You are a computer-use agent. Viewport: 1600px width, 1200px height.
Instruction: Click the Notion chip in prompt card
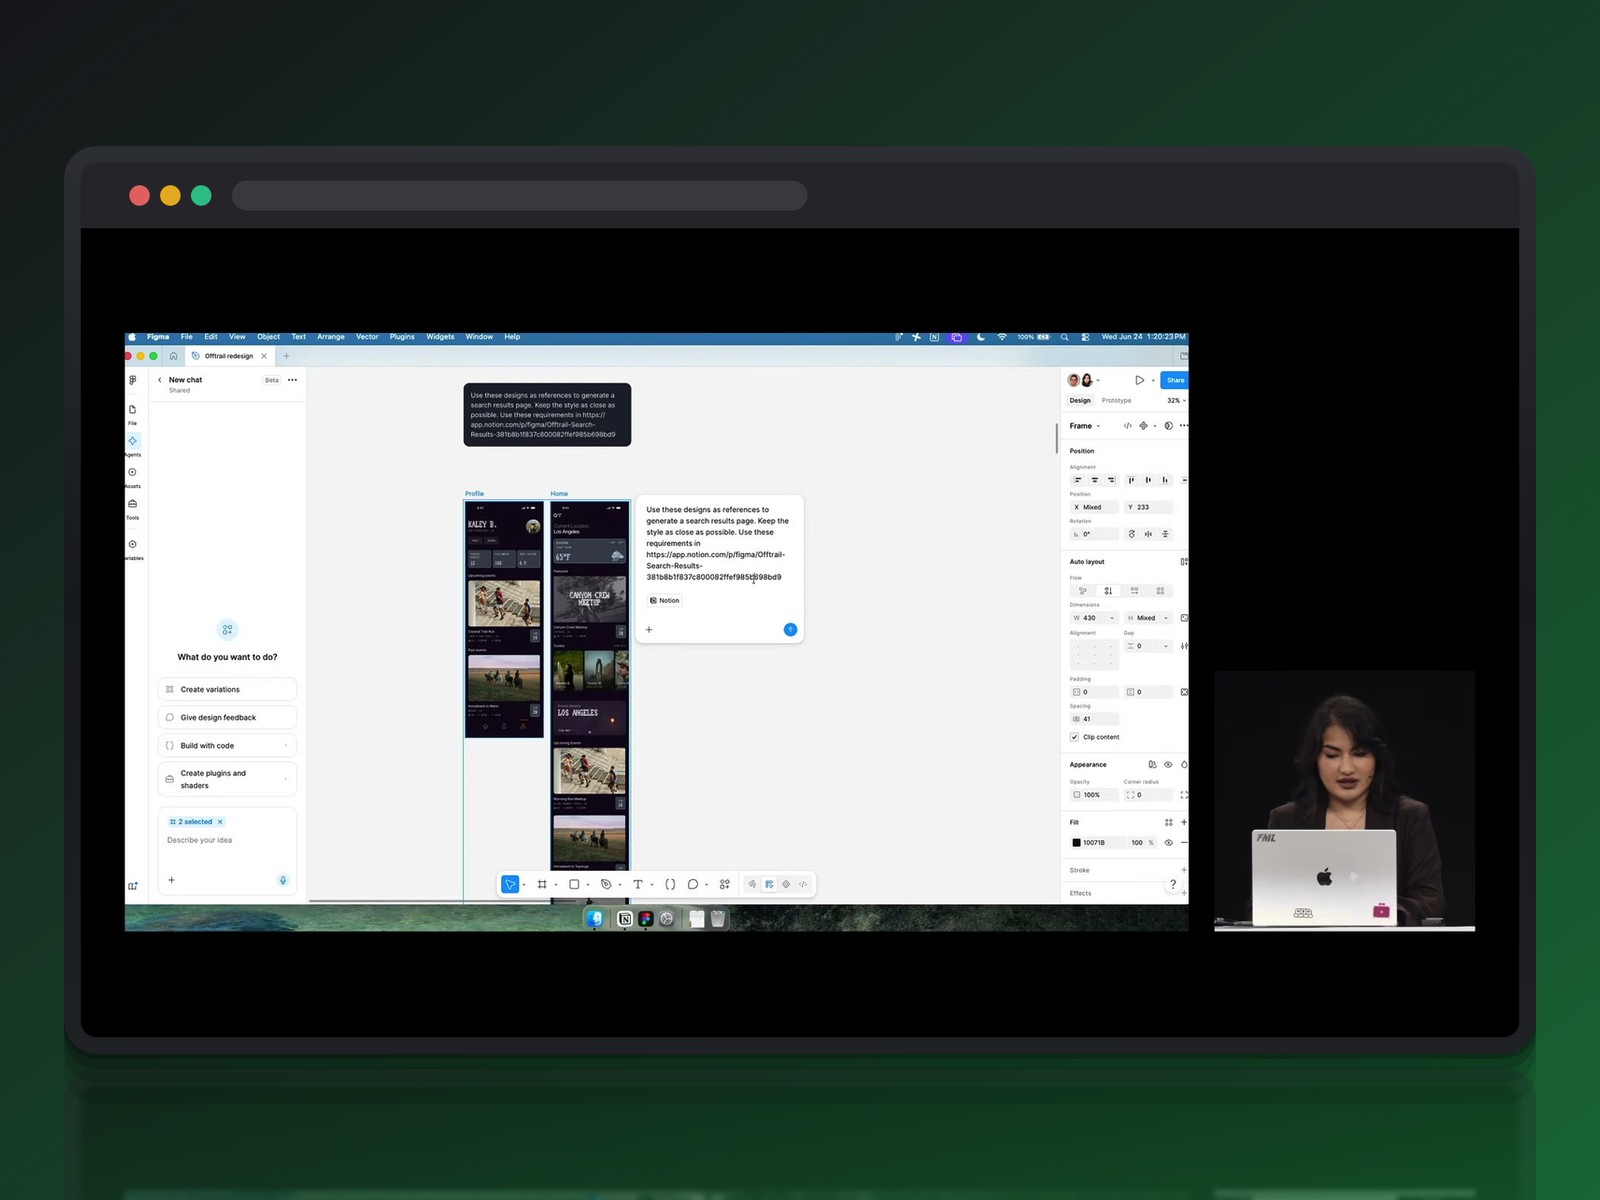coord(664,600)
